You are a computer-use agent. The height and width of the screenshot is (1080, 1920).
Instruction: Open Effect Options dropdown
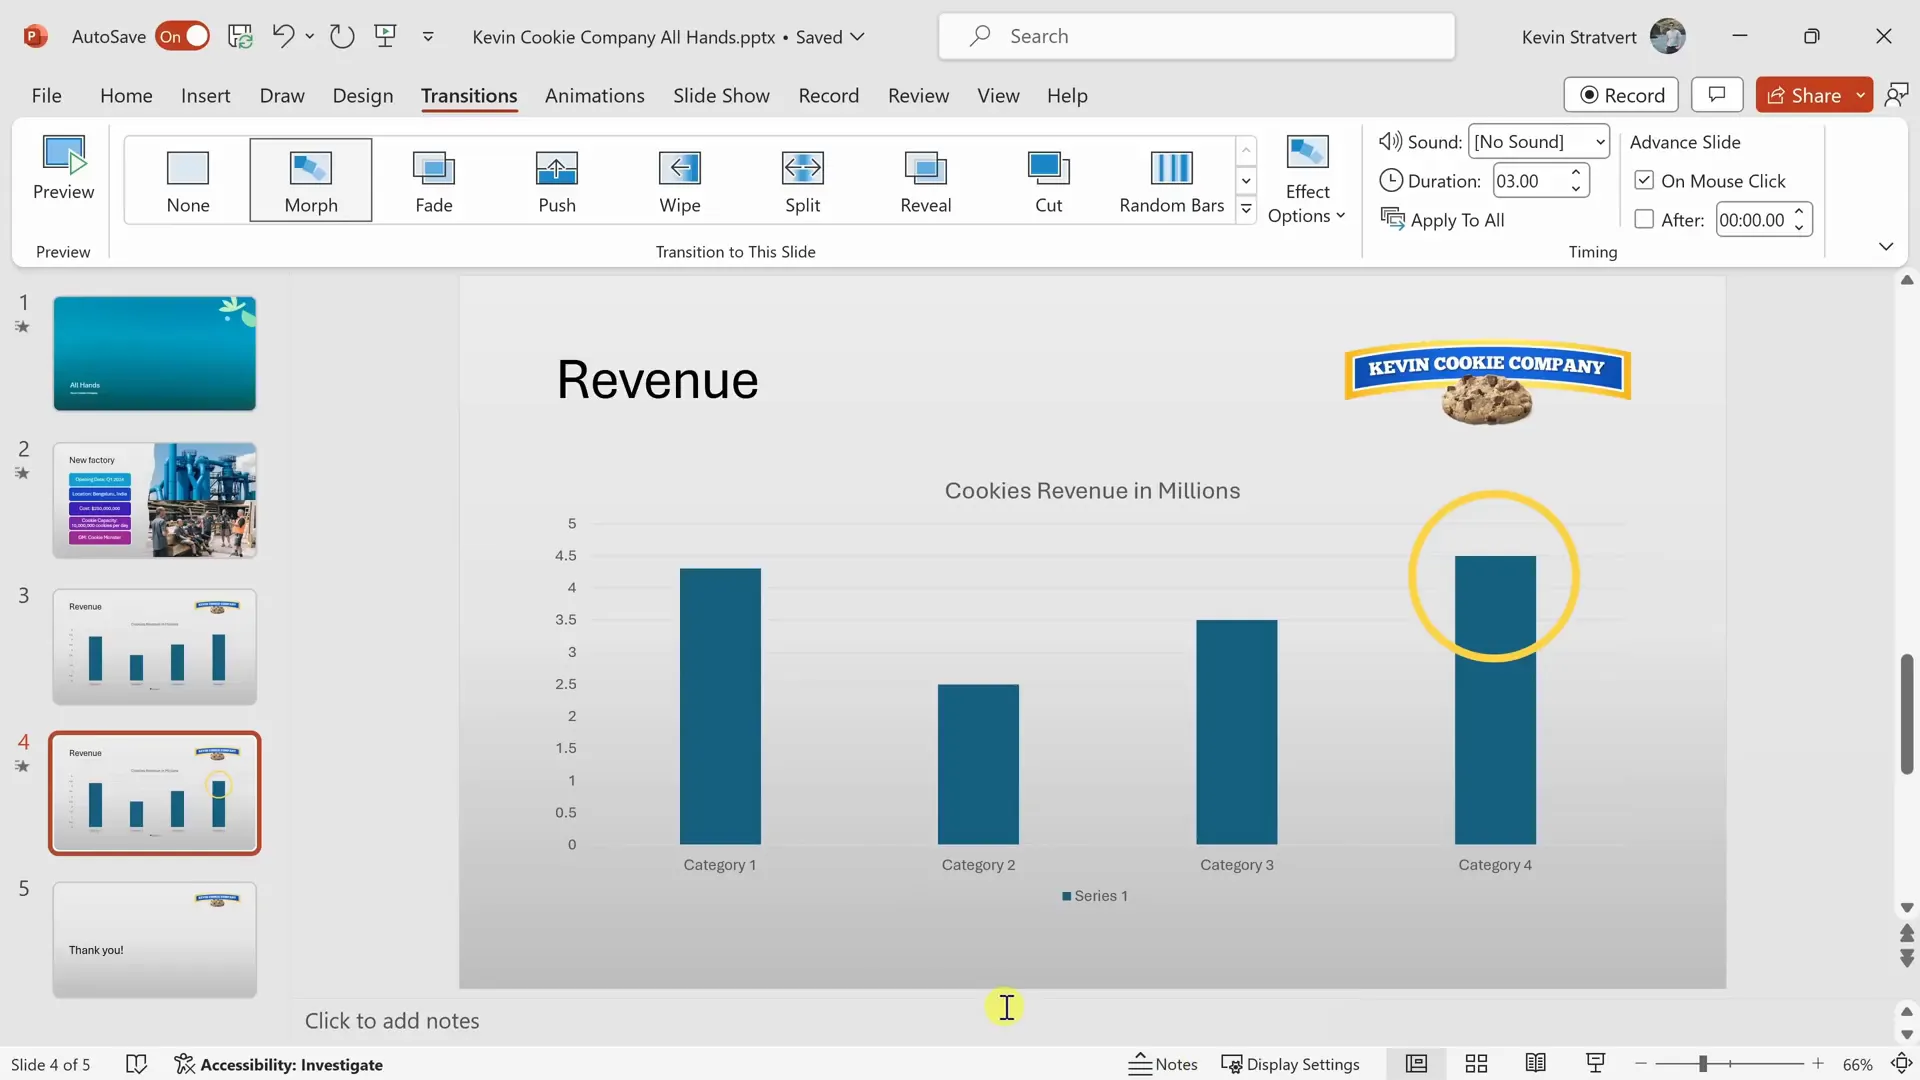[1307, 181]
